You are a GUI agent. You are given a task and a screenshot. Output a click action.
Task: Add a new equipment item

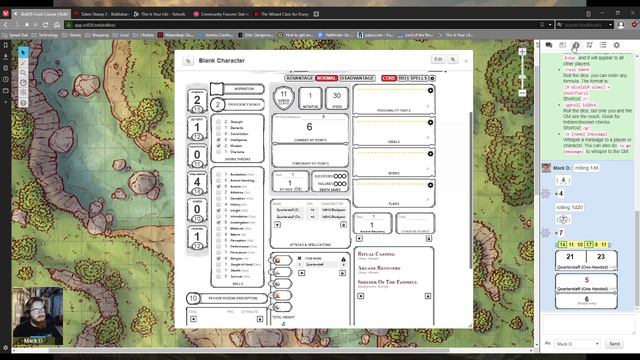tap(302, 273)
